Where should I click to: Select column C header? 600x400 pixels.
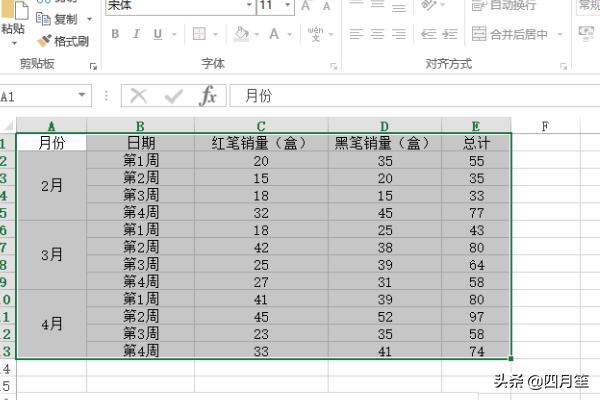[x=261, y=126]
